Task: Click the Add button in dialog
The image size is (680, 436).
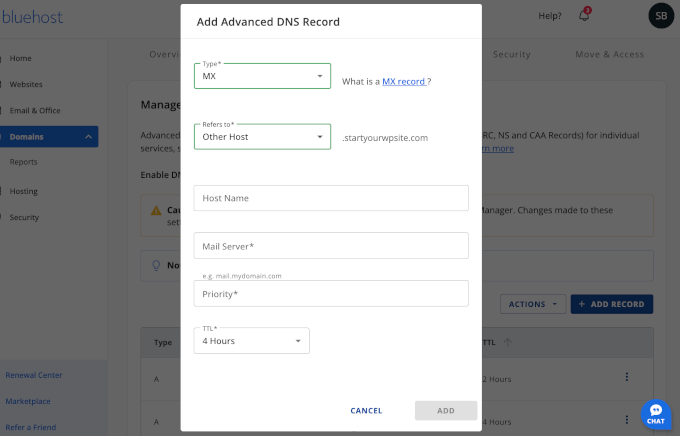Action: coord(446,410)
